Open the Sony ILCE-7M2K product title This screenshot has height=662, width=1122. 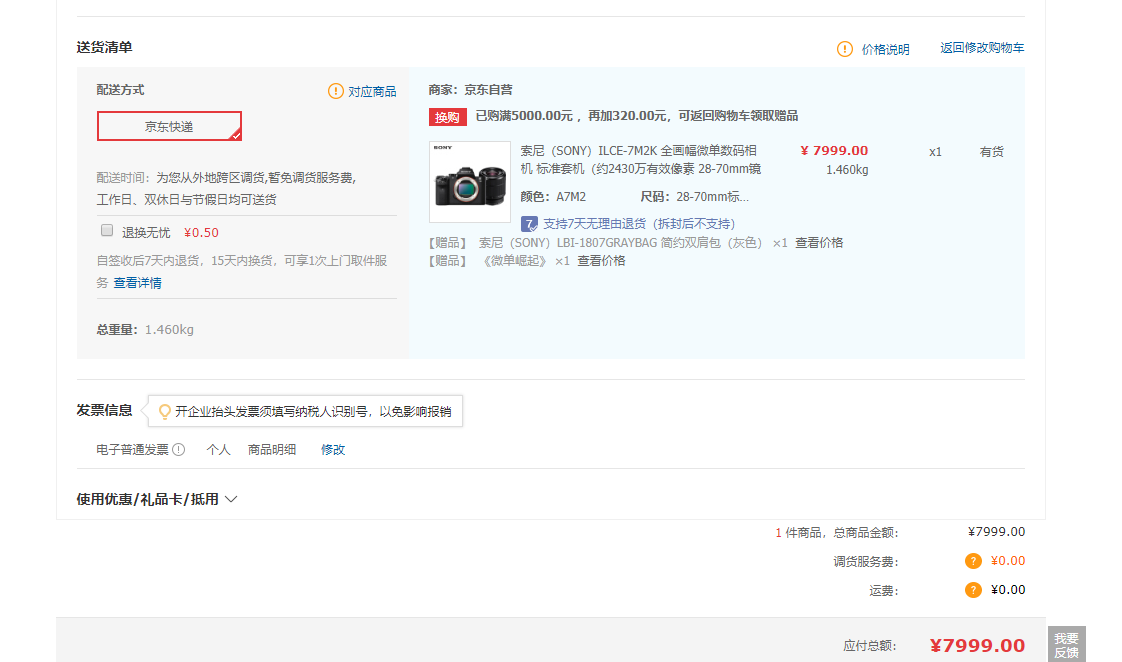(x=640, y=160)
